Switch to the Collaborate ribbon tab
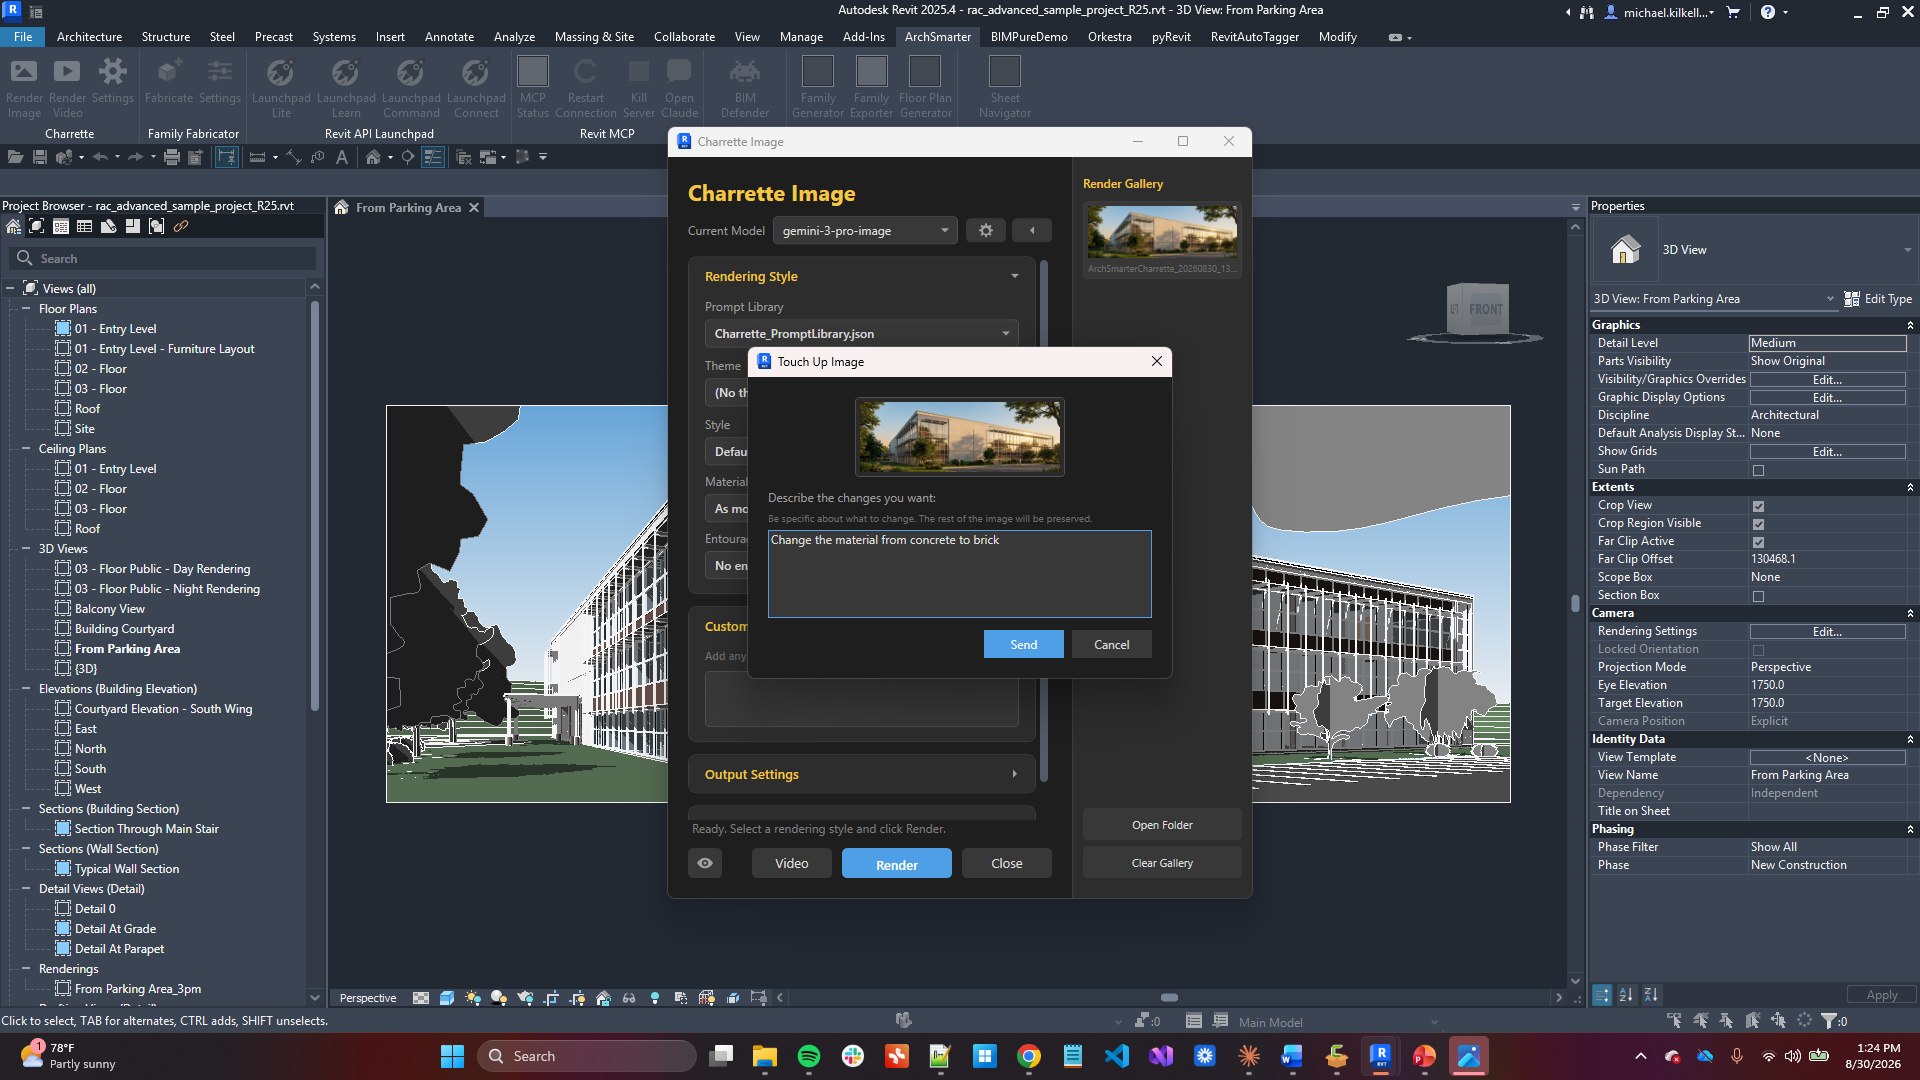The image size is (1920, 1080). [684, 37]
